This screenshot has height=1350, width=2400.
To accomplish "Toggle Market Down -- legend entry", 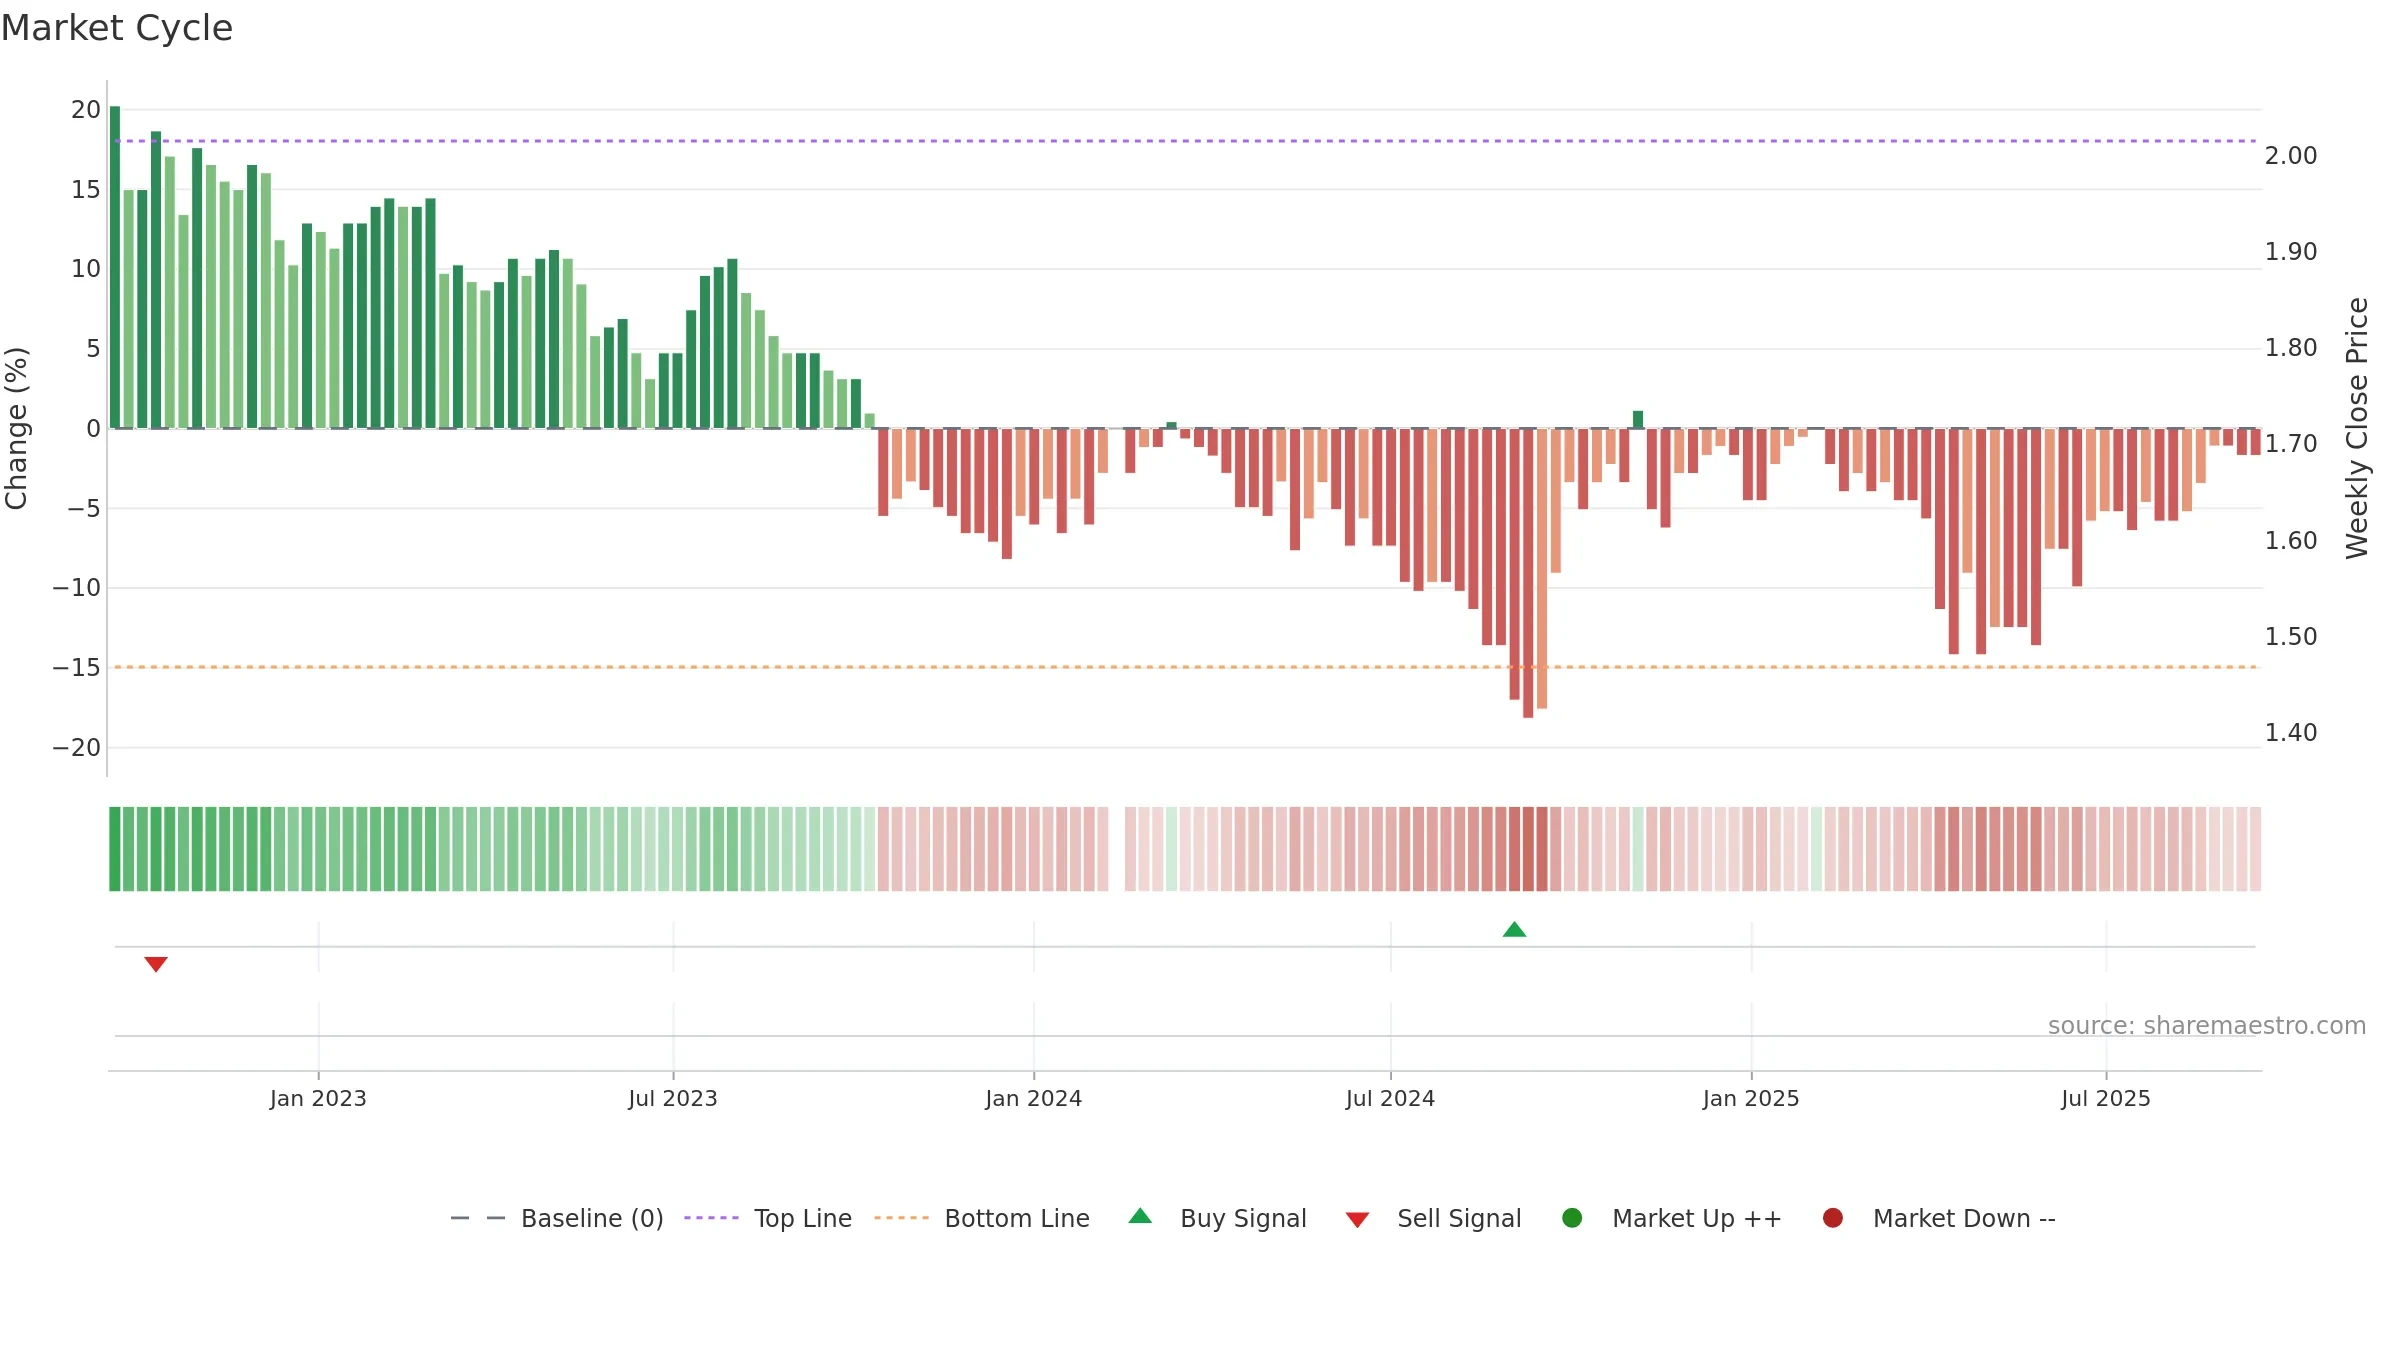I will (x=1938, y=1218).
